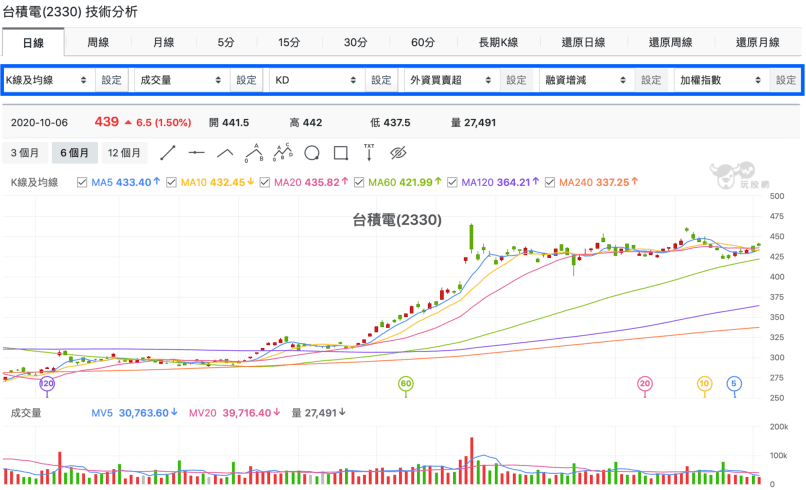
Task: Uncheck the MA20 moving average checkbox
Action: [265, 183]
